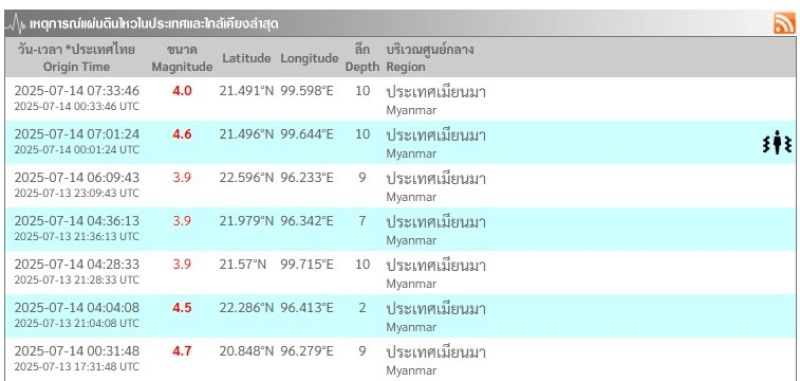Click the 04:28:33 earthquake at 99.715°E

400,272
